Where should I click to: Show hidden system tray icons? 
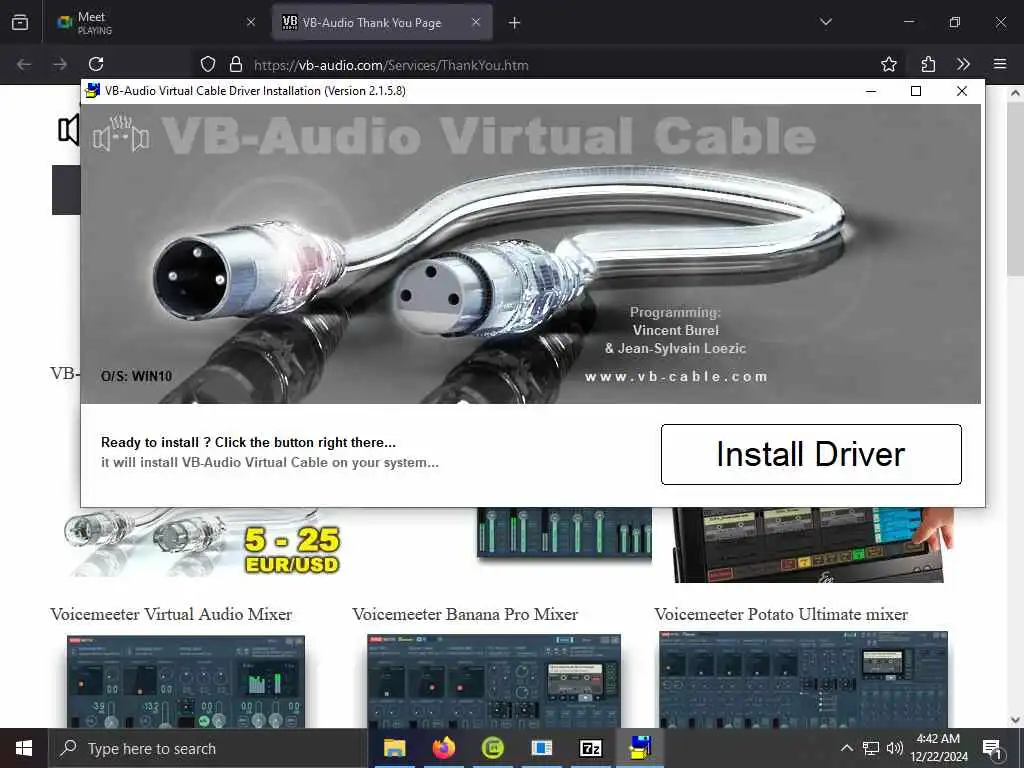click(846, 748)
